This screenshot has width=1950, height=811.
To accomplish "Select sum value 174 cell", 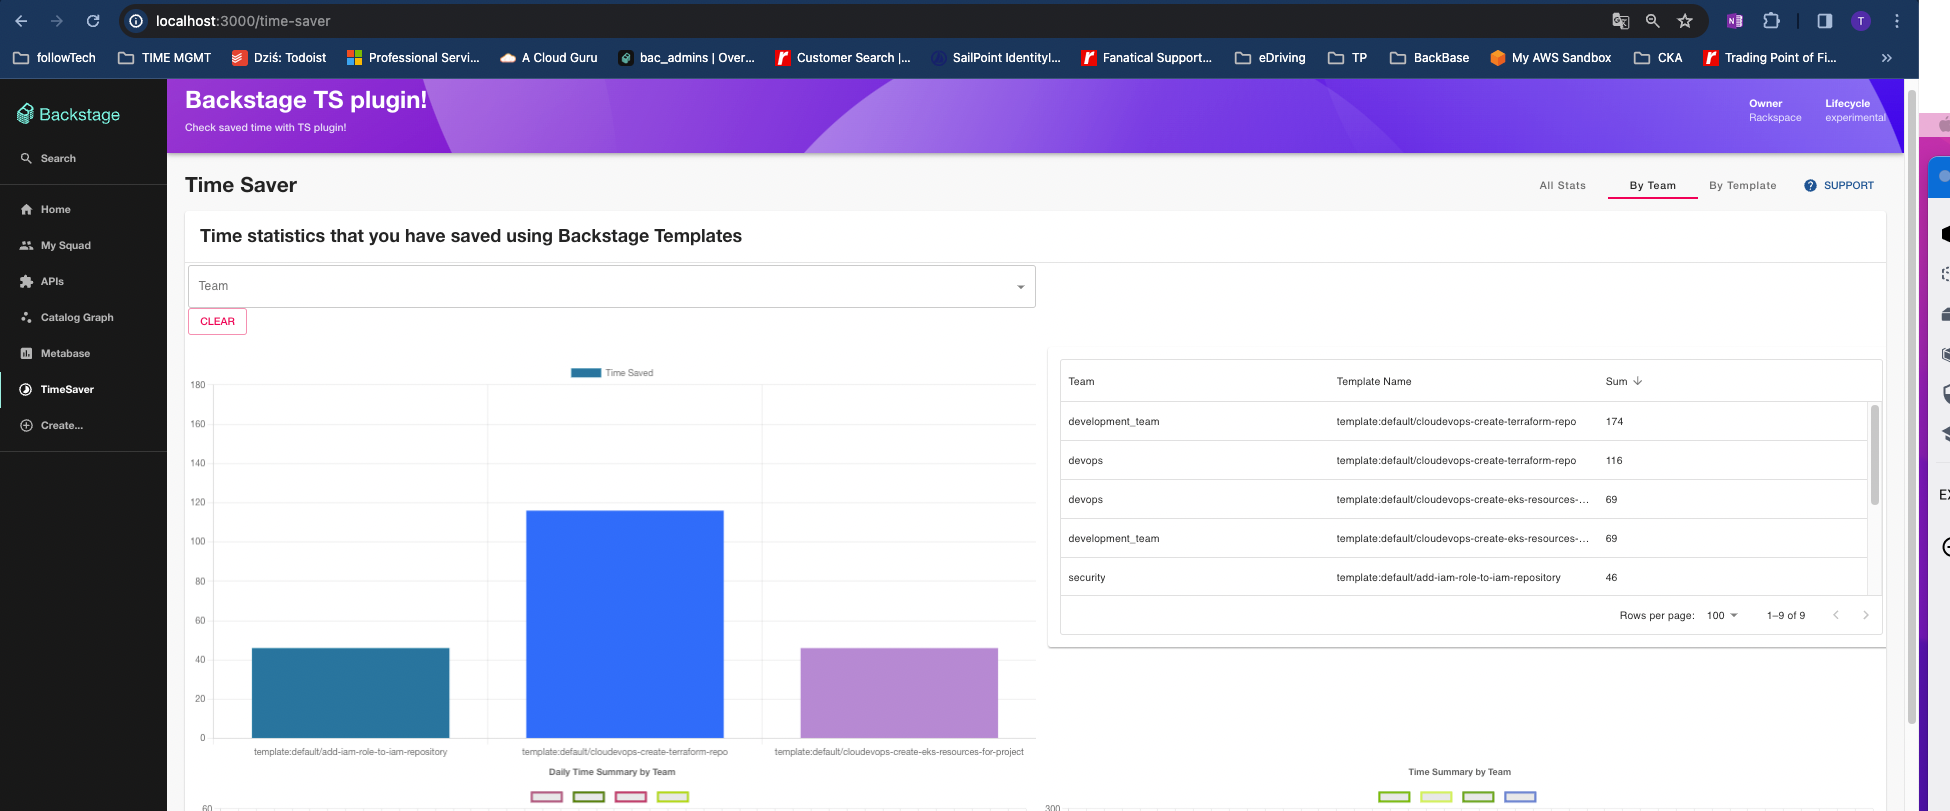I will 1614,421.
